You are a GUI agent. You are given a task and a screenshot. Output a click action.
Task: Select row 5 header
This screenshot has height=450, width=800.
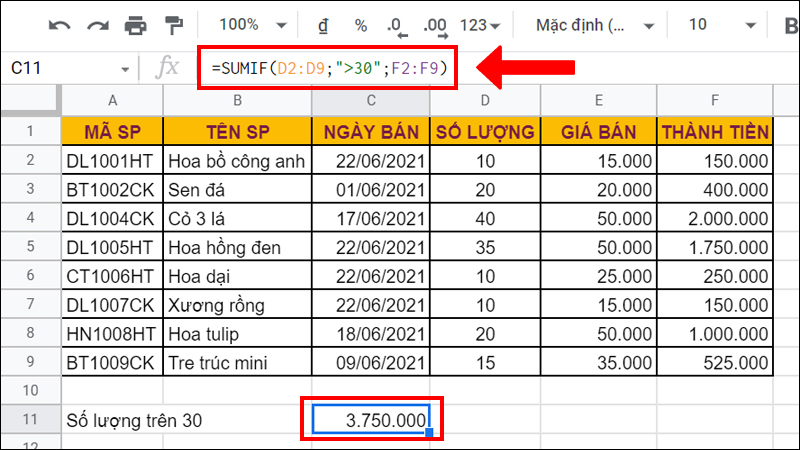point(31,246)
